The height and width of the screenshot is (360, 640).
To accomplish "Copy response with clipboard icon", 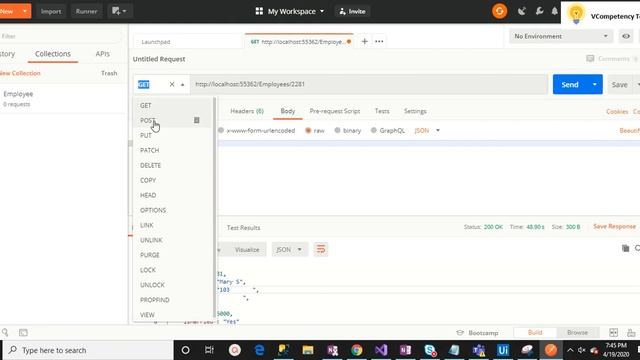I will (625, 248).
